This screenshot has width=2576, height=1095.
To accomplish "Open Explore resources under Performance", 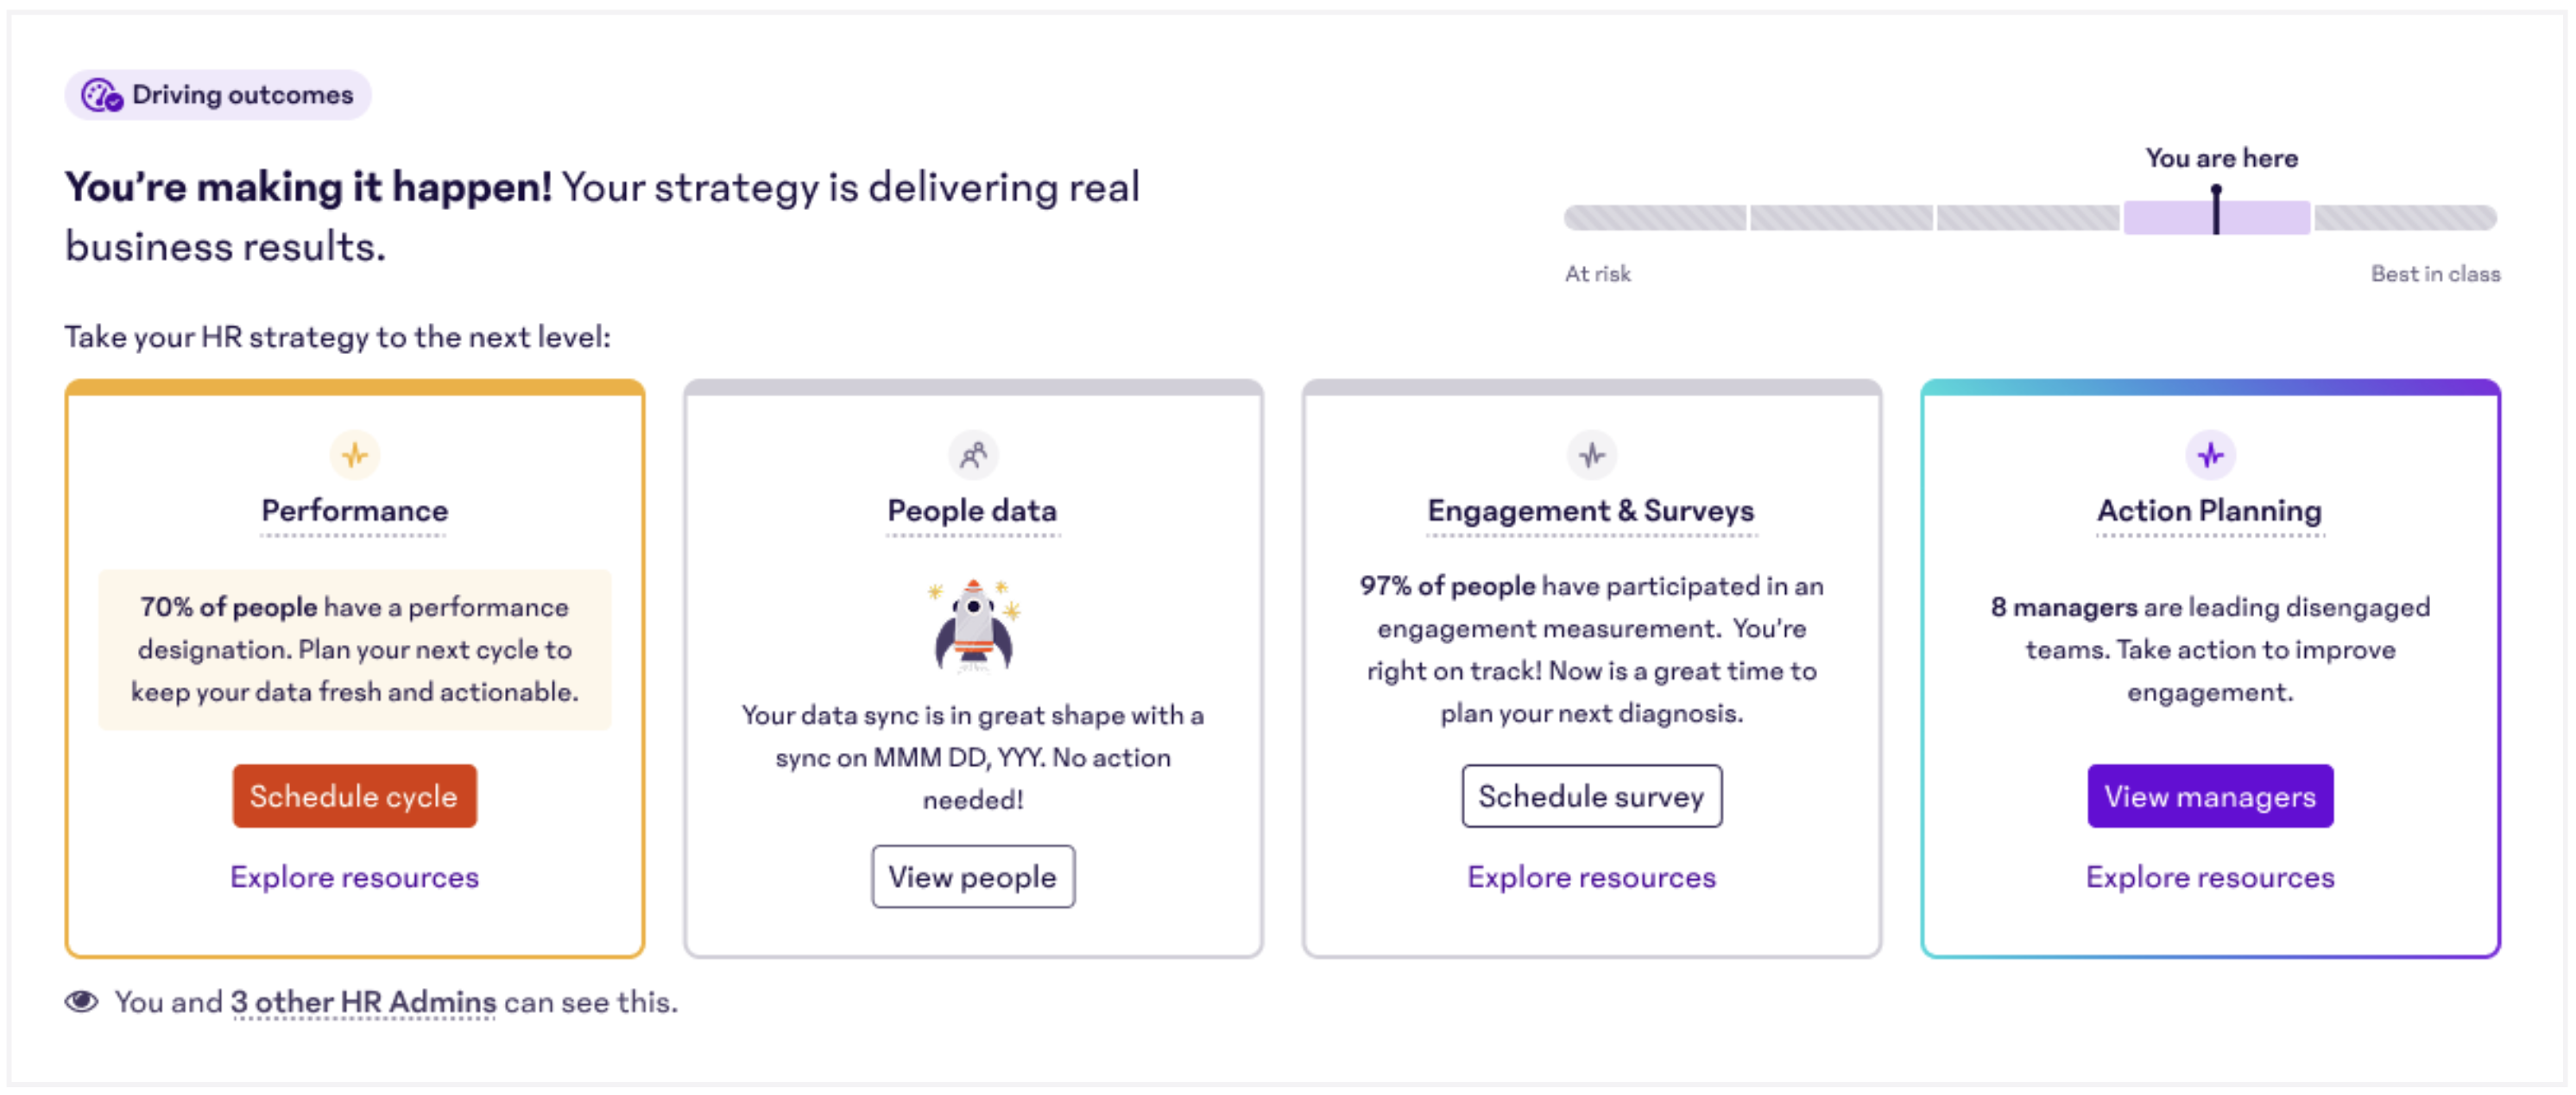I will point(355,877).
